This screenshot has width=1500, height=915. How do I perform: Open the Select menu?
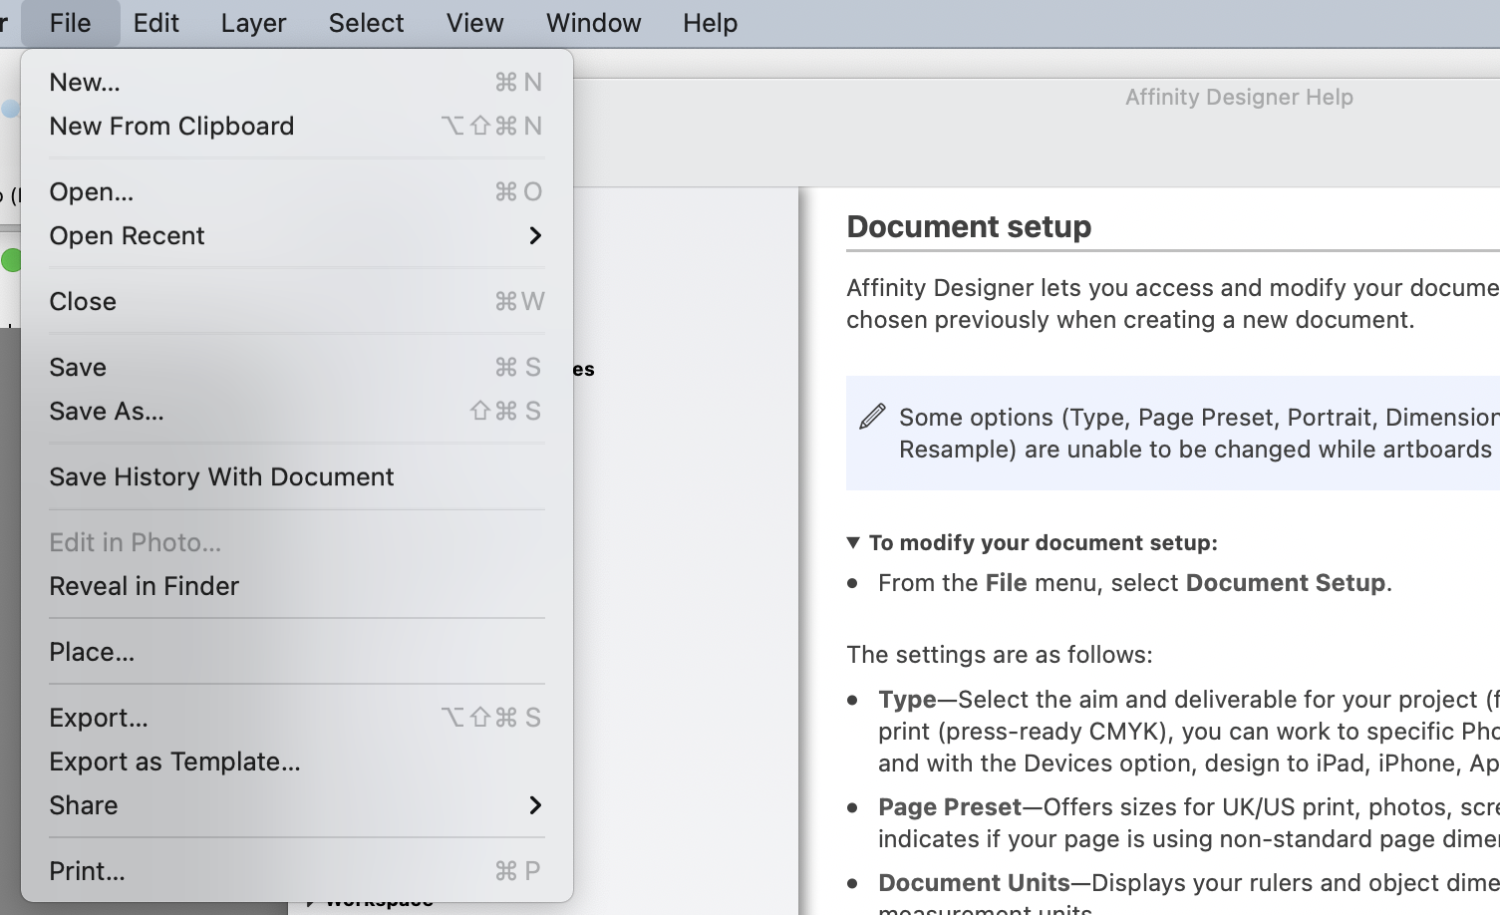366,22
